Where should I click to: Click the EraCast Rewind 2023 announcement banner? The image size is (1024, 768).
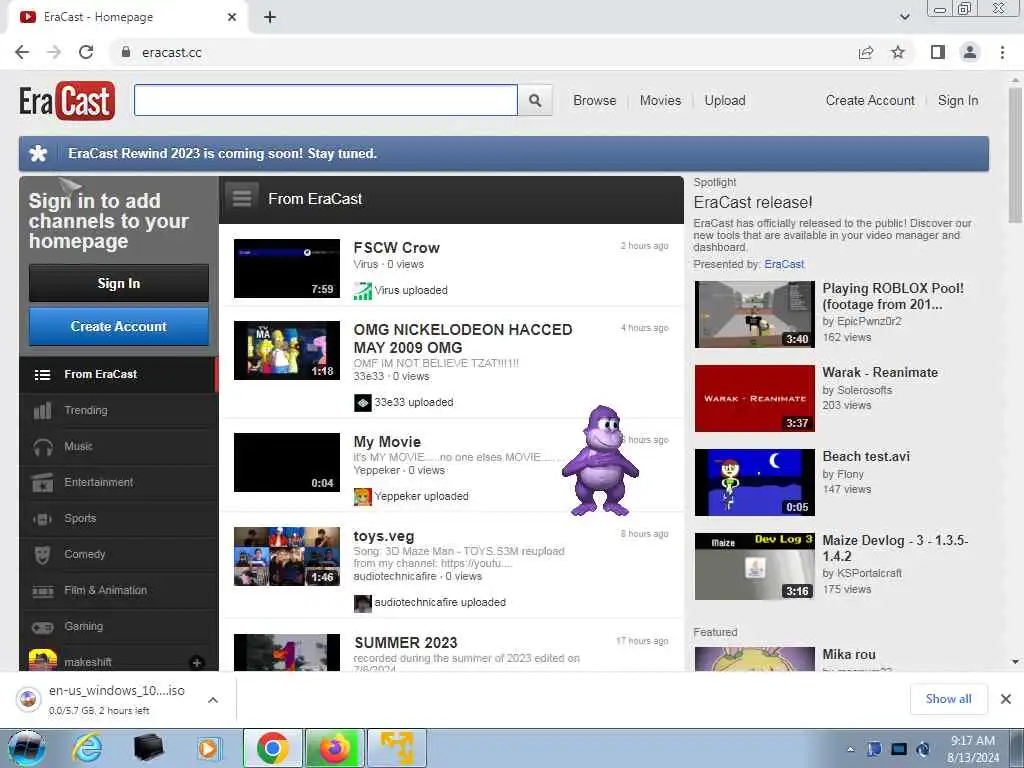[x=504, y=154]
